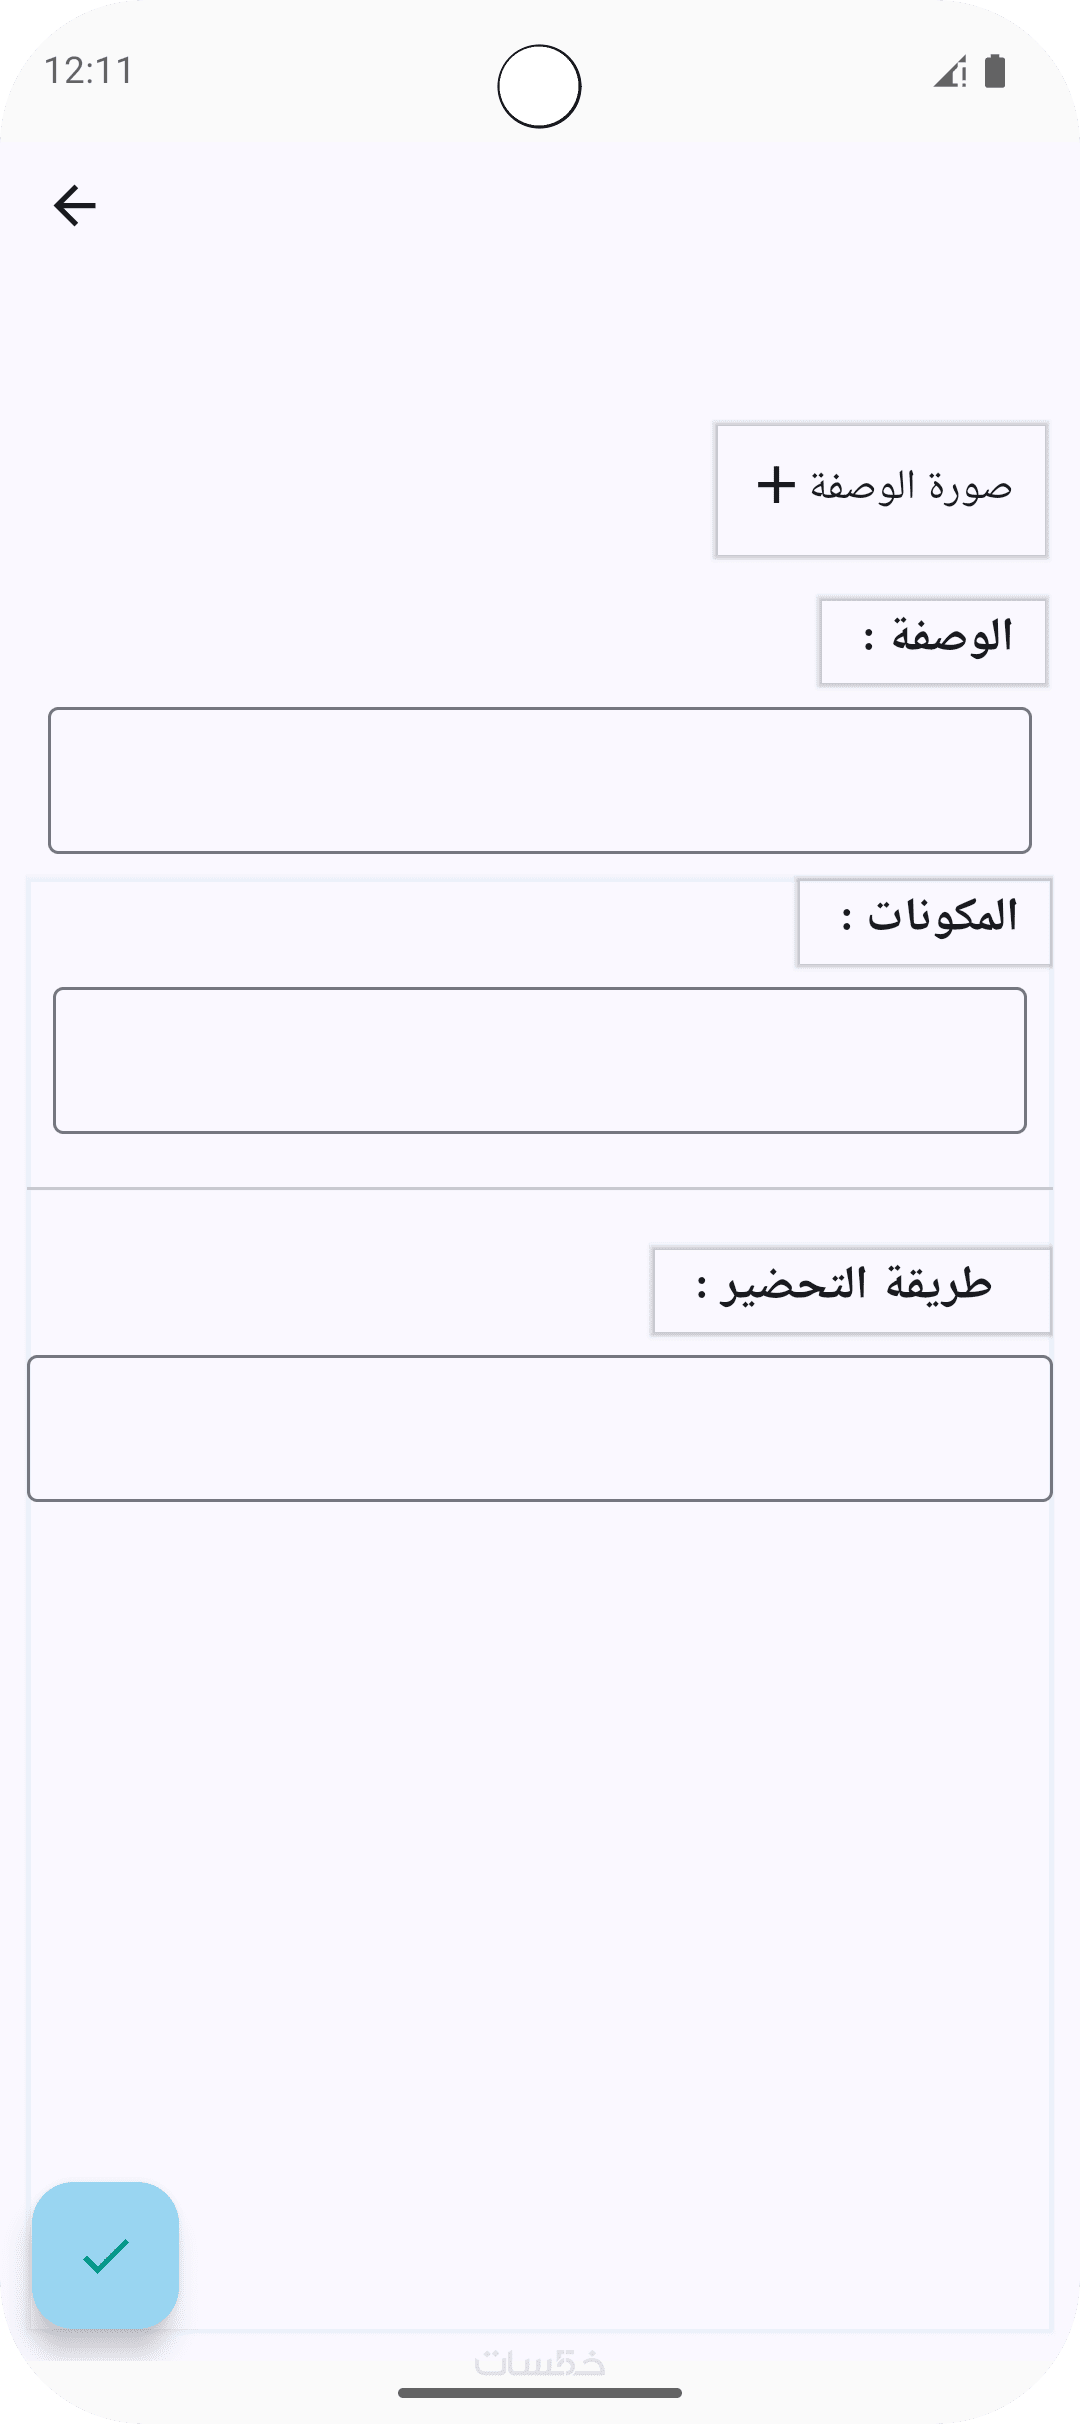The height and width of the screenshot is (2424, 1080).
Task: Confirm with the checkmark floating button
Action: point(106,2255)
